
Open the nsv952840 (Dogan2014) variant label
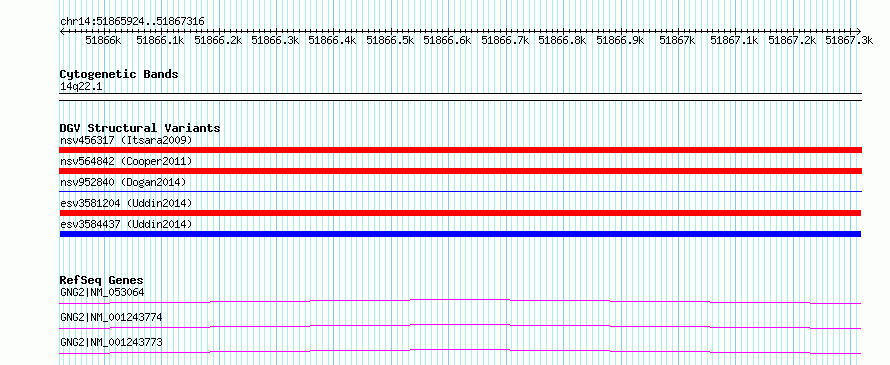pyautogui.click(x=123, y=182)
